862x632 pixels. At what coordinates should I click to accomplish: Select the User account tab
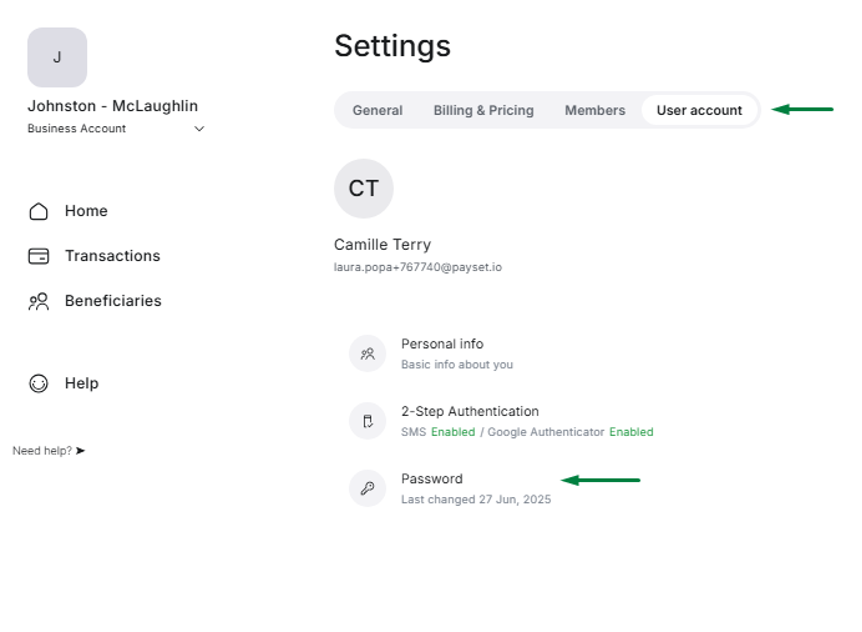(x=699, y=110)
